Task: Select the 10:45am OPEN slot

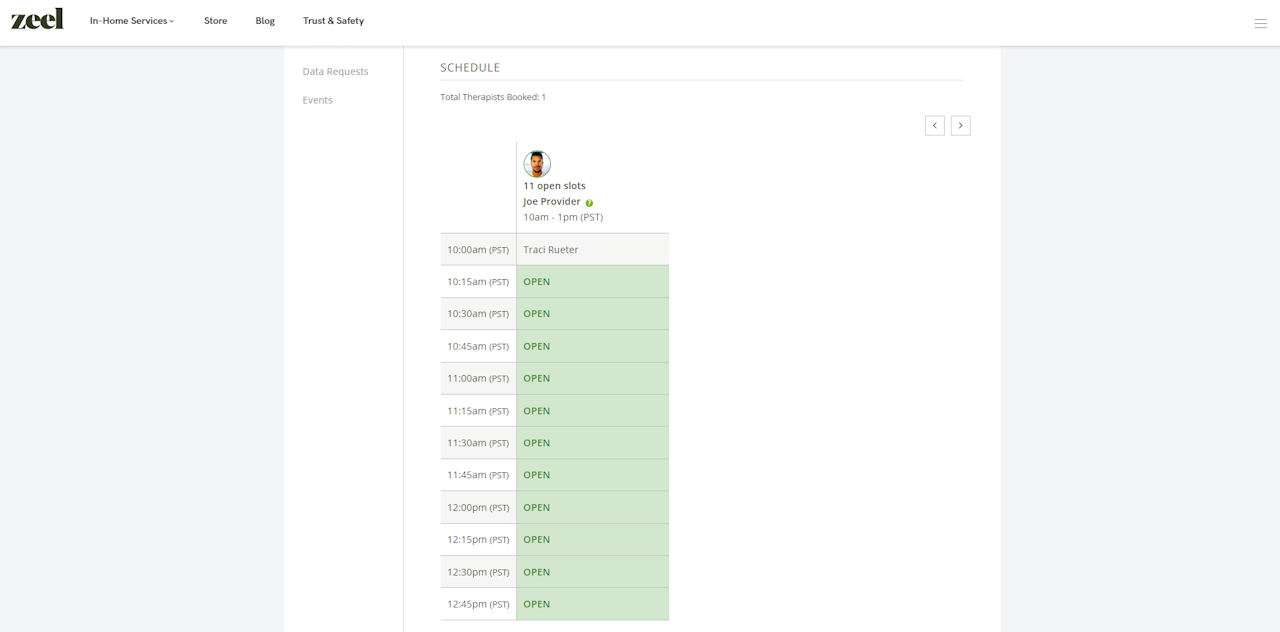Action: [592, 347]
